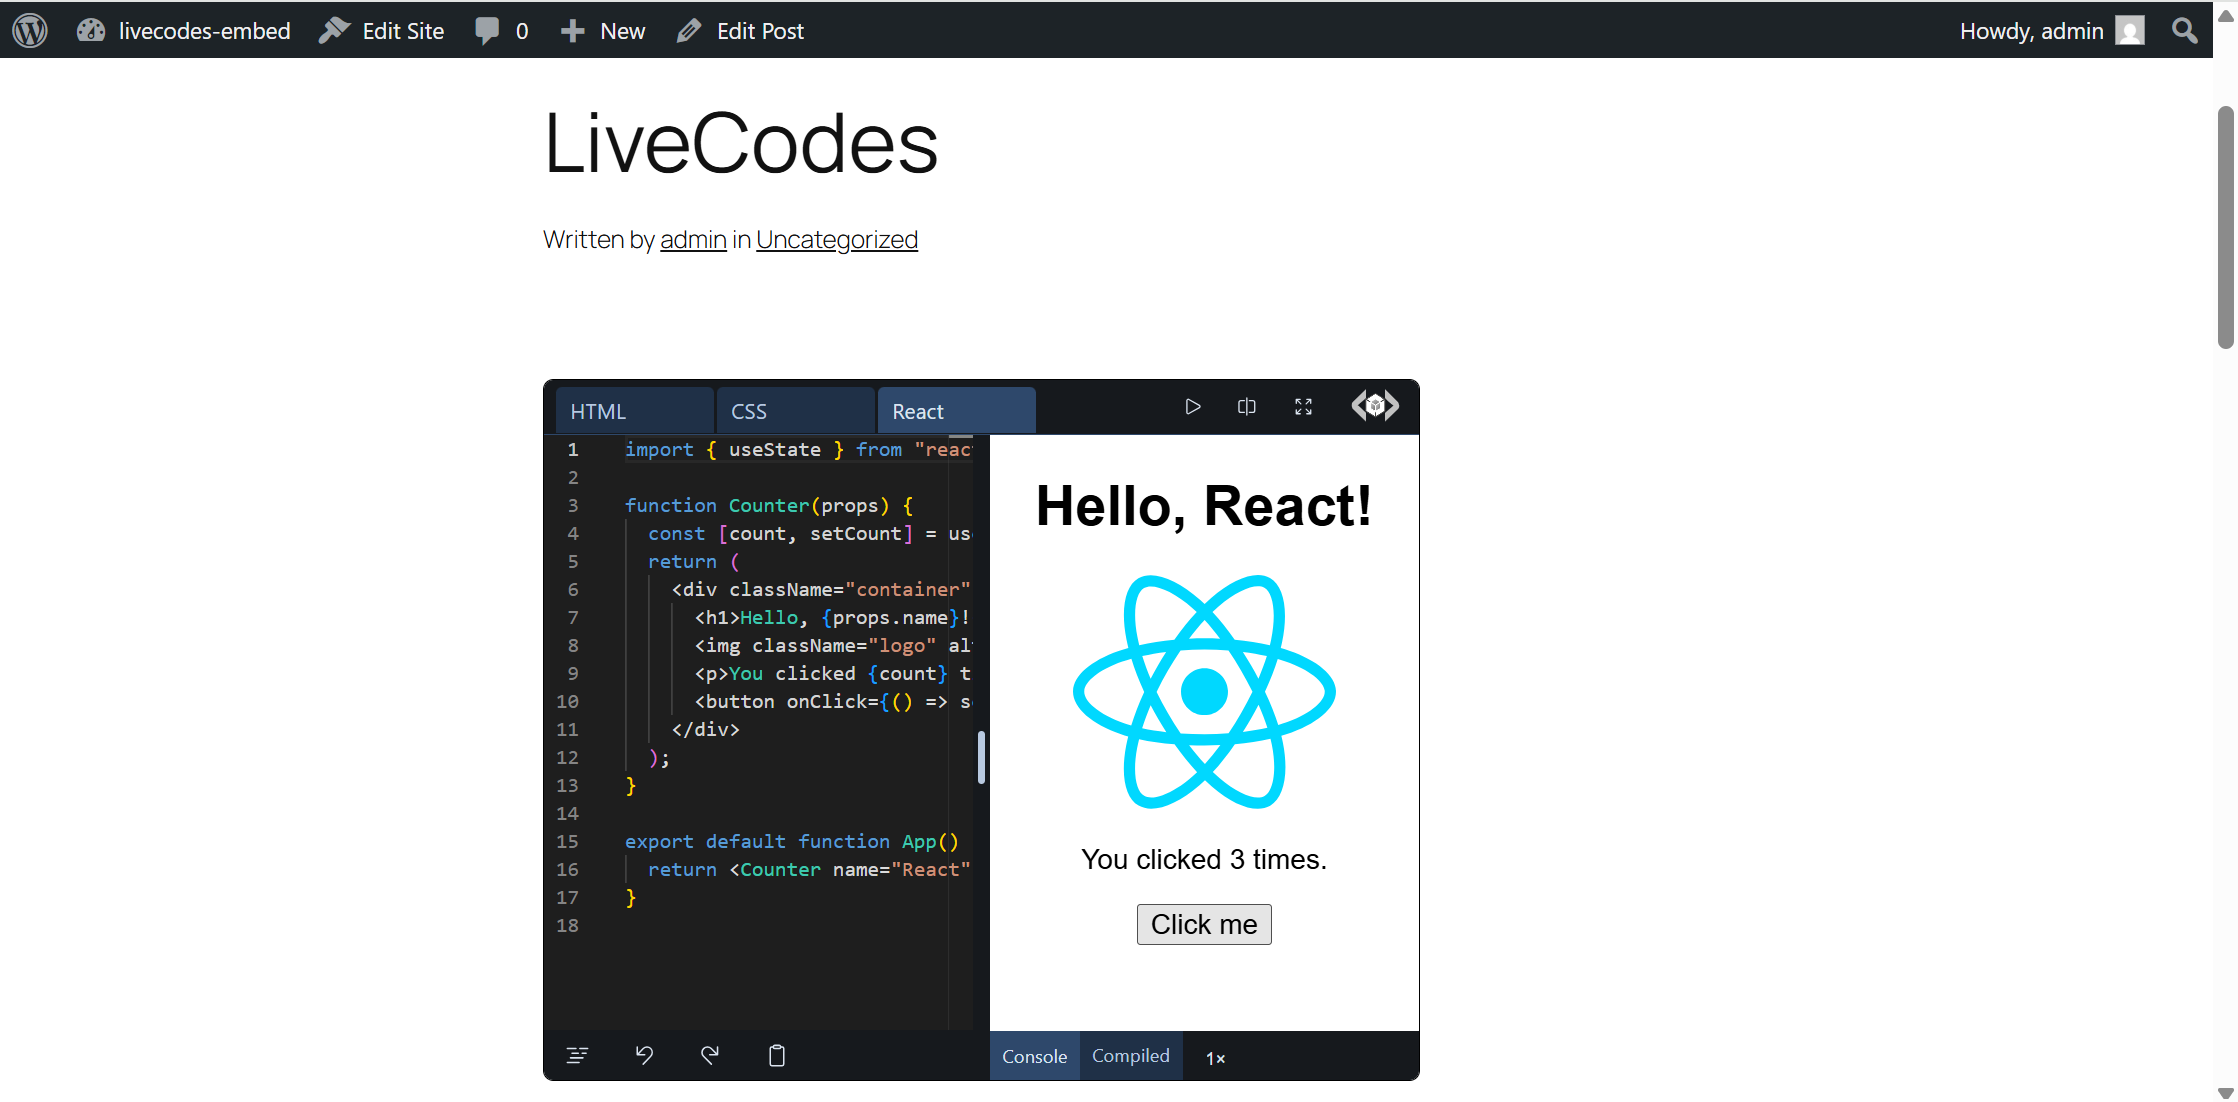
Task: Click the site dashboard gauge icon
Action: click(91, 31)
